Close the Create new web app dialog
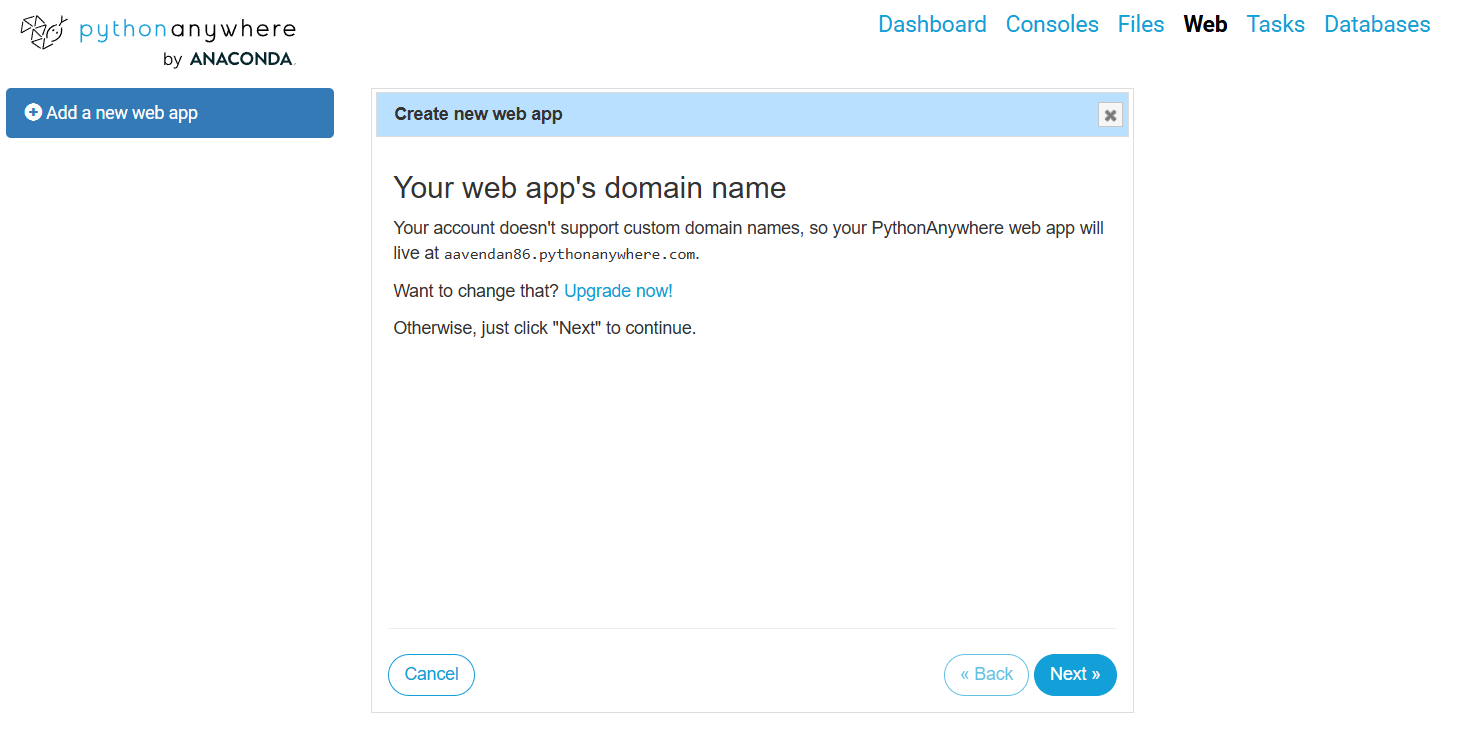This screenshot has height=740, width=1465. [1110, 115]
